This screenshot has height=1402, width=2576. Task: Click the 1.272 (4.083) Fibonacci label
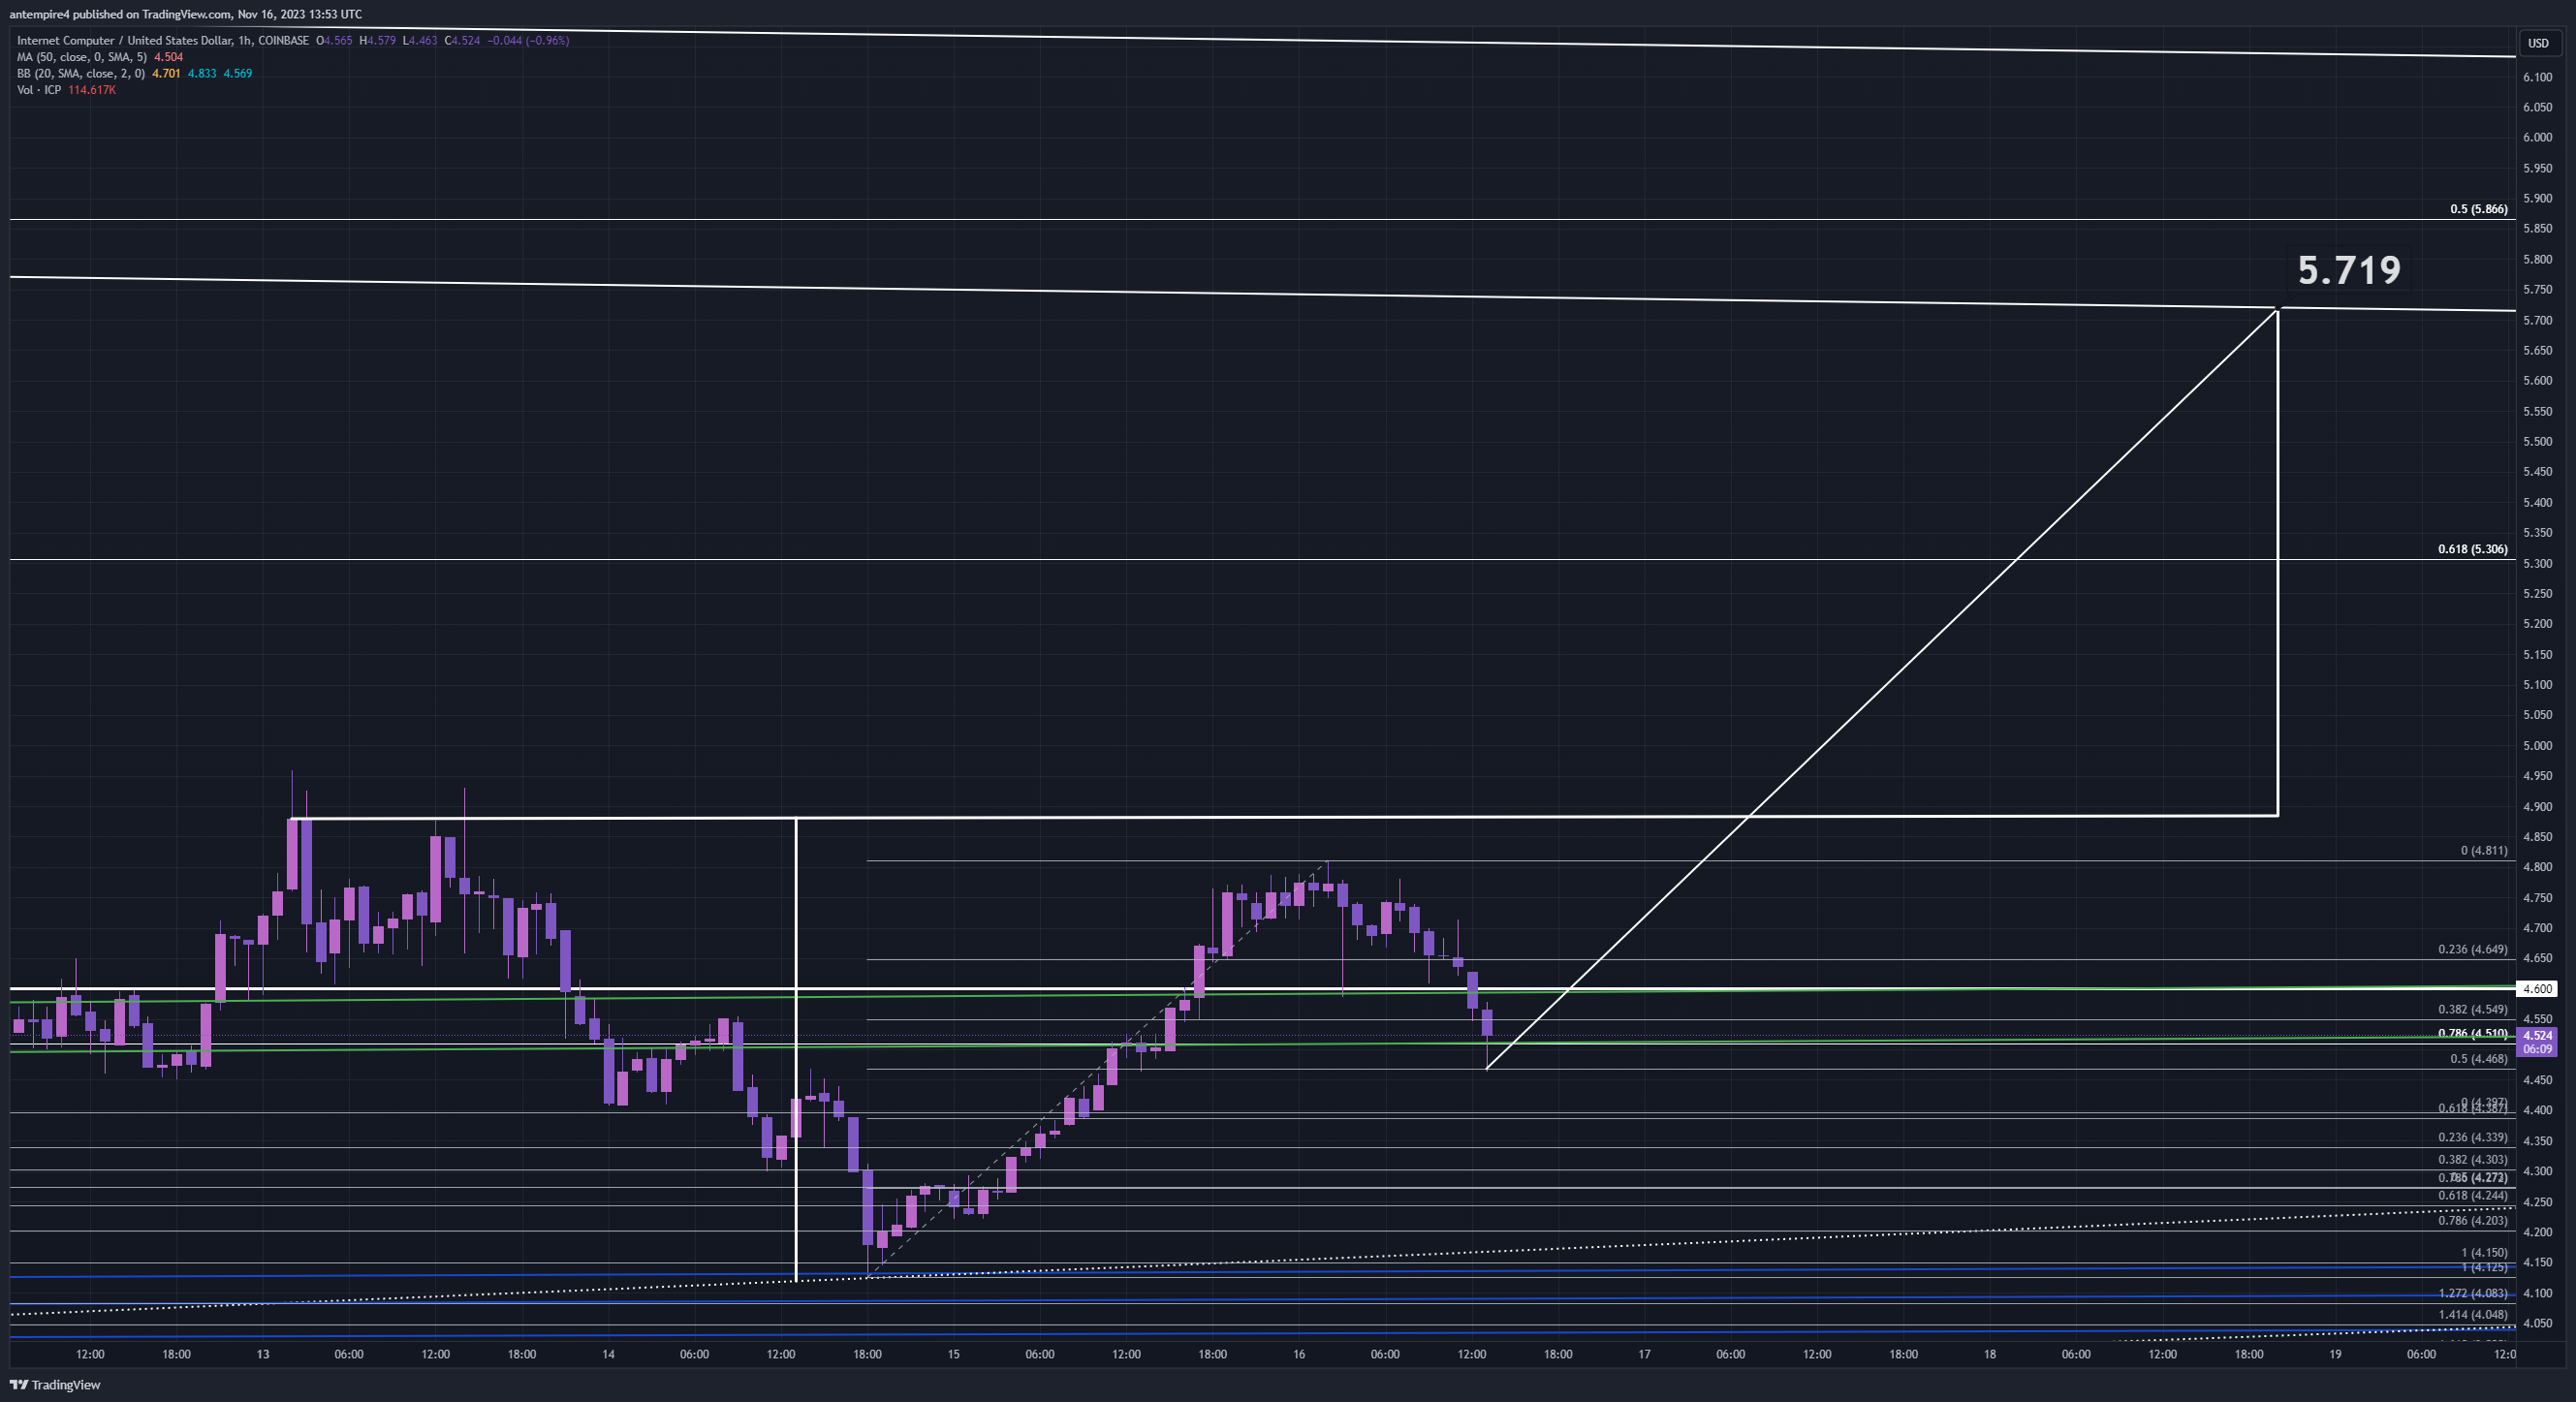coord(2472,1293)
